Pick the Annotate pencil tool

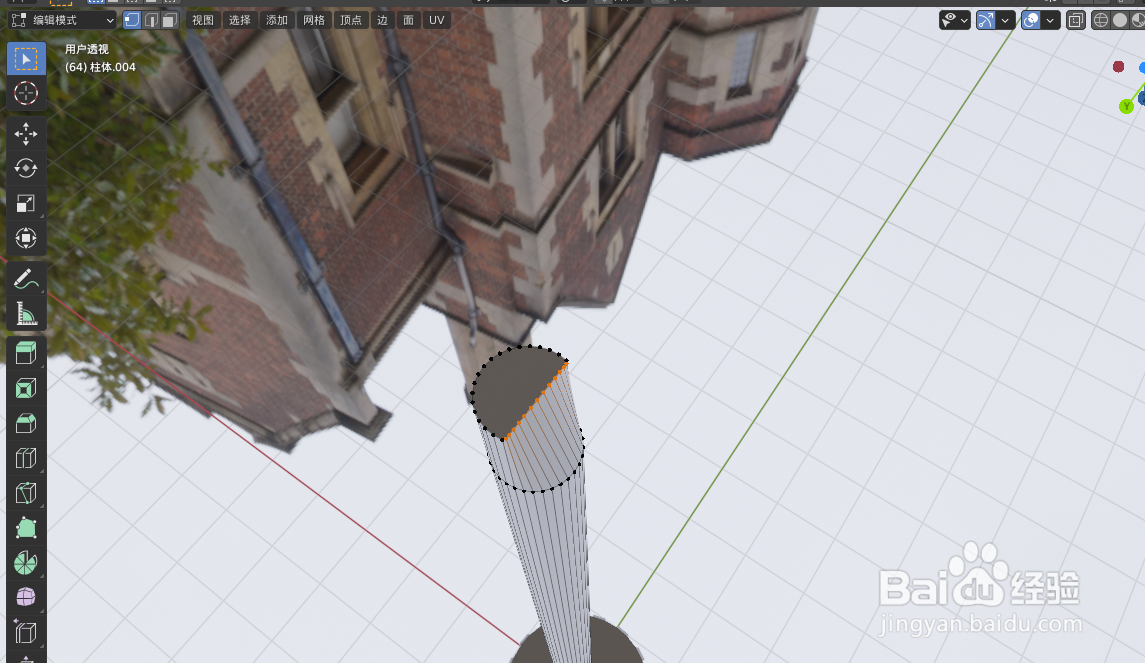coord(26,279)
